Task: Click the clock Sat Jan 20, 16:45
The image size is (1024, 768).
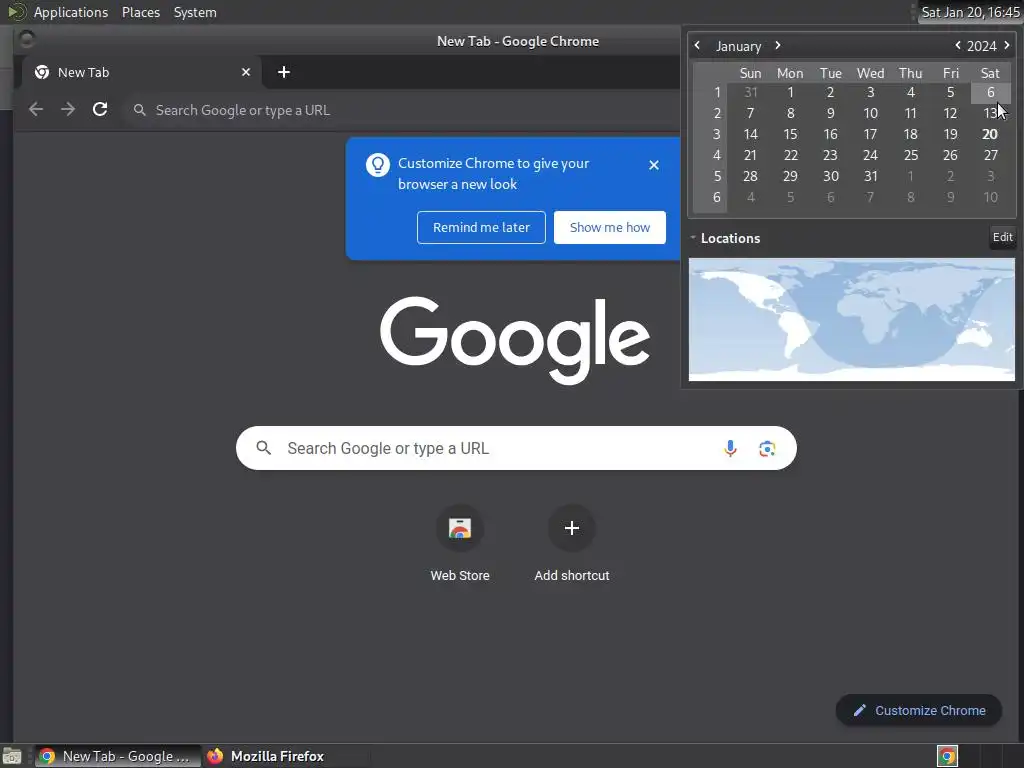Action: (x=970, y=12)
